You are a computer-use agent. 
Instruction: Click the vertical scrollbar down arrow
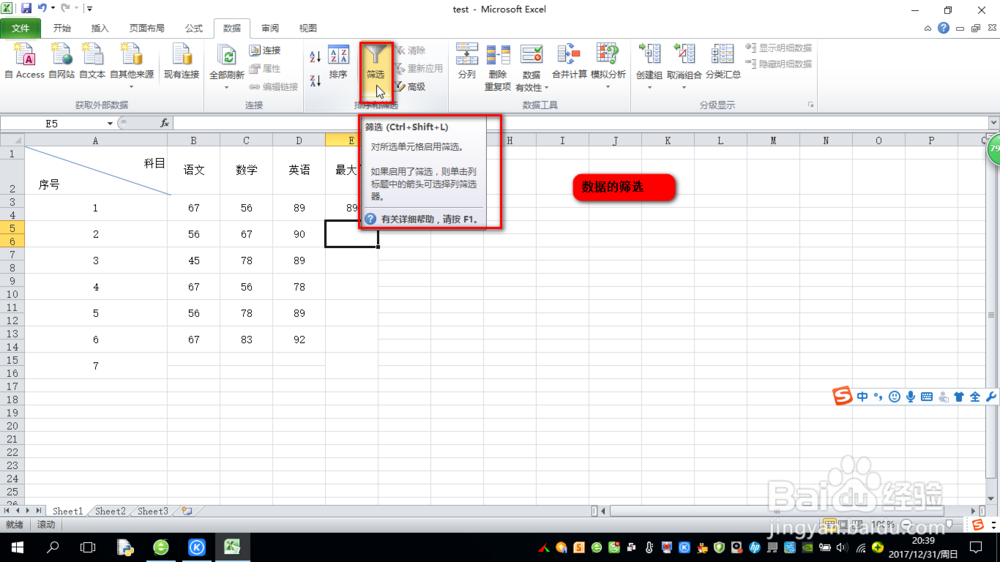(990, 498)
